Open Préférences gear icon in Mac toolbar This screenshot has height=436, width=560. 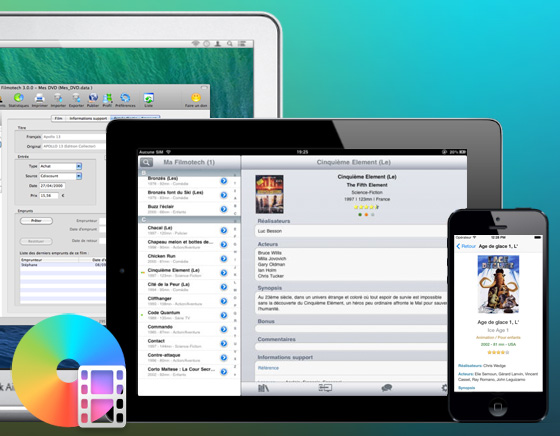point(125,100)
